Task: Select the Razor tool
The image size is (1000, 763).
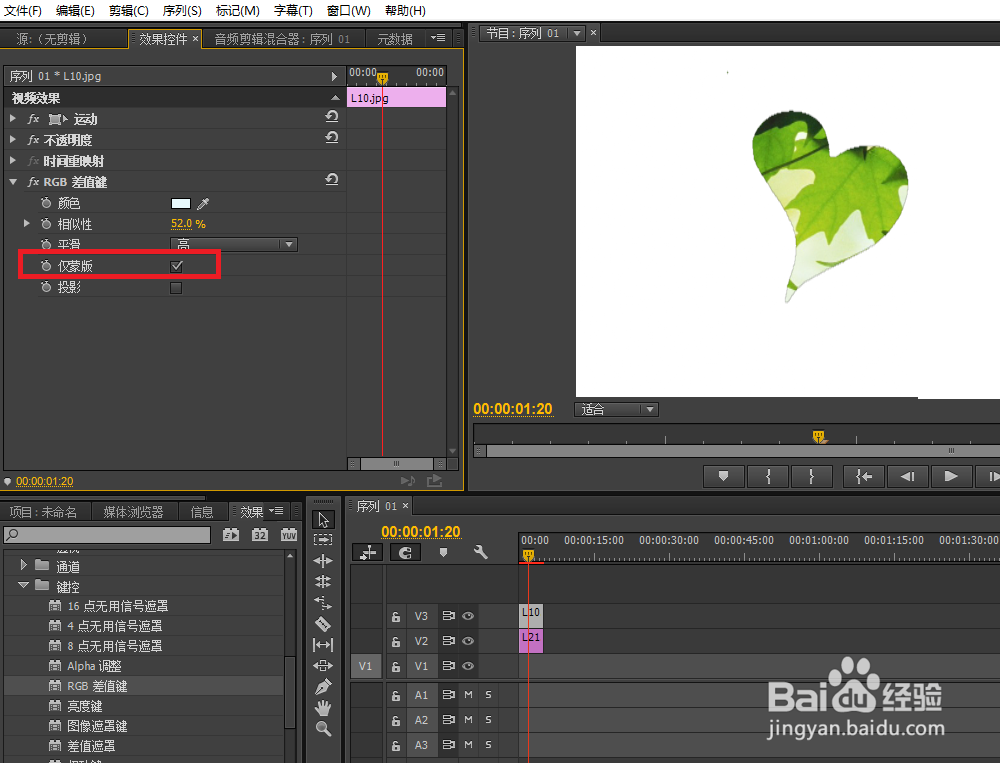Action: tap(323, 624)
